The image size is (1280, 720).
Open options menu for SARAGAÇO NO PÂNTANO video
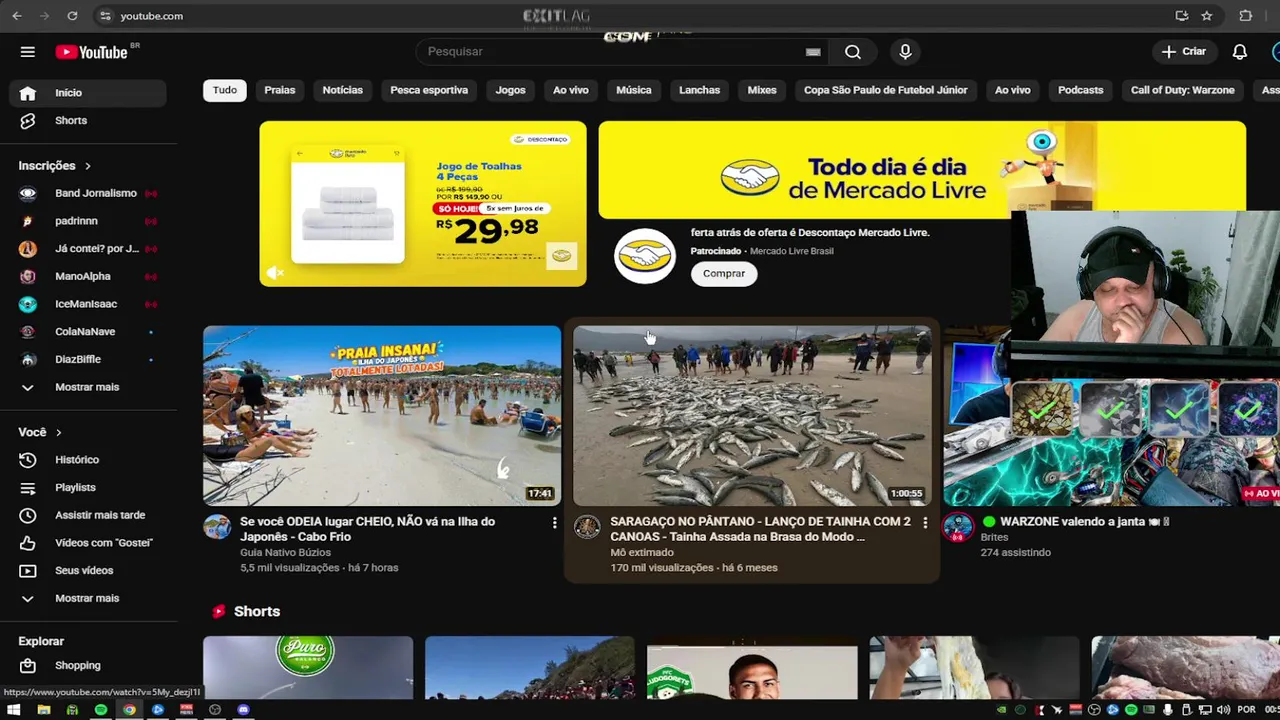924,523
